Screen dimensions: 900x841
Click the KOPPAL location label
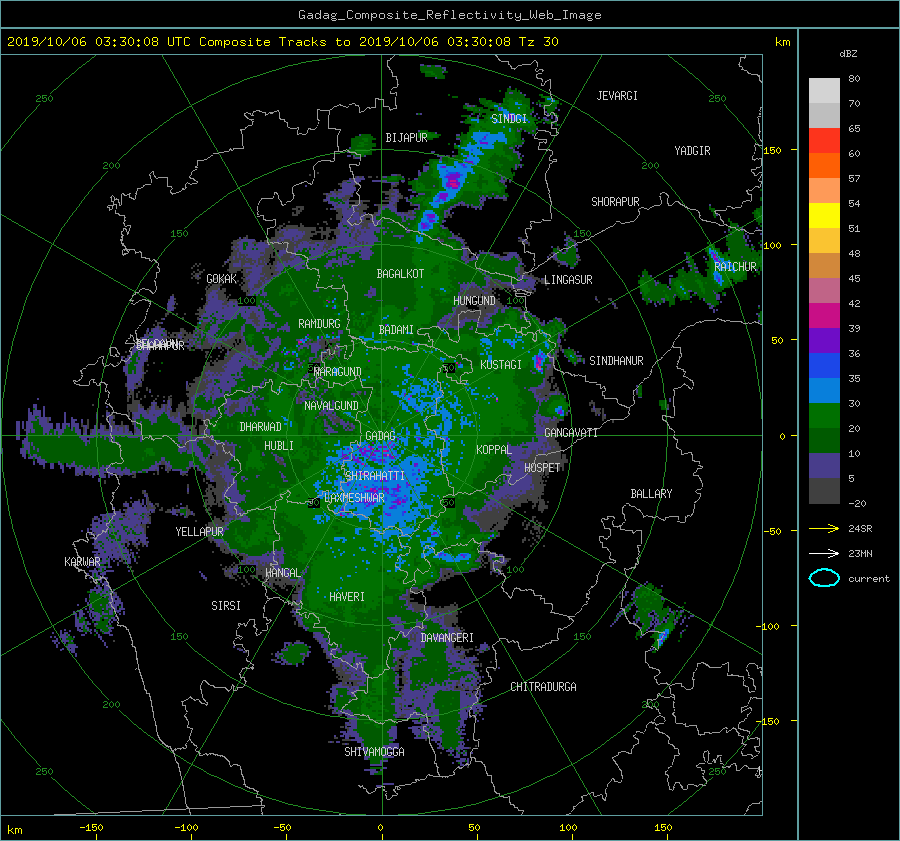(x=494, y=450)
